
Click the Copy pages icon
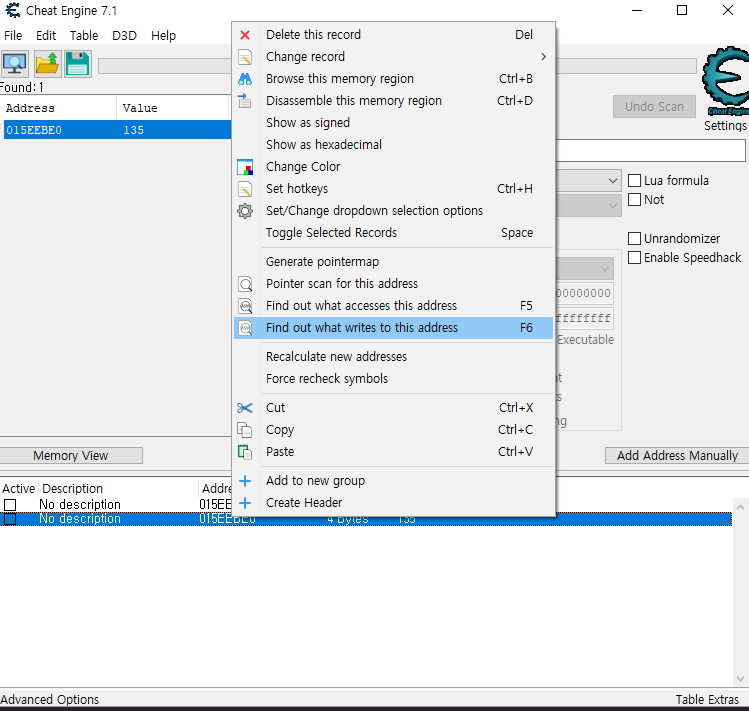click(245, 430)
